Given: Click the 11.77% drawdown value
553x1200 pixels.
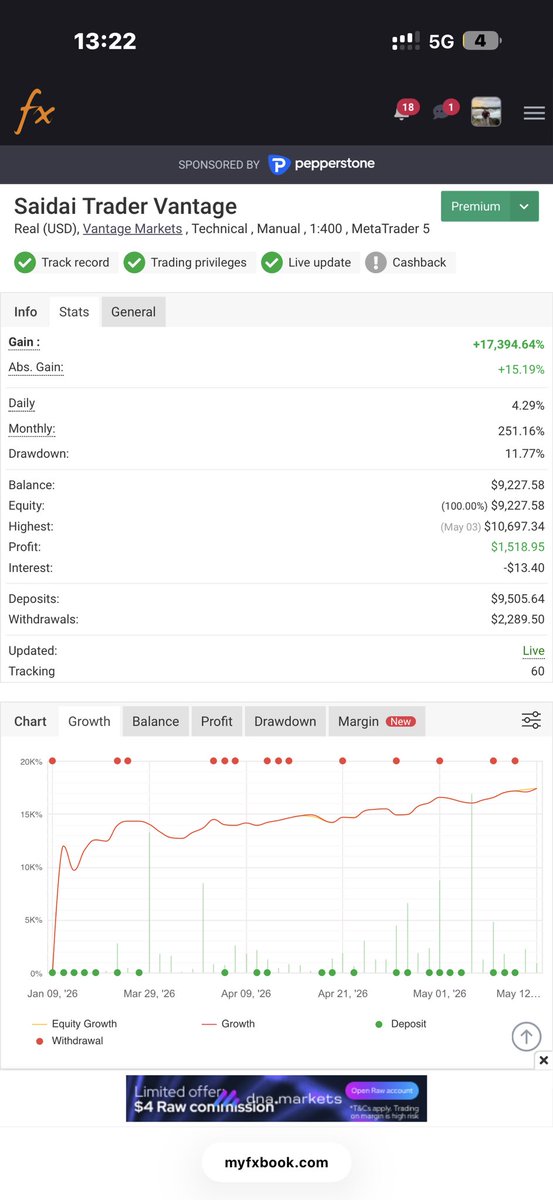Looking at the screenshot, I should click(x=524, y=454).
